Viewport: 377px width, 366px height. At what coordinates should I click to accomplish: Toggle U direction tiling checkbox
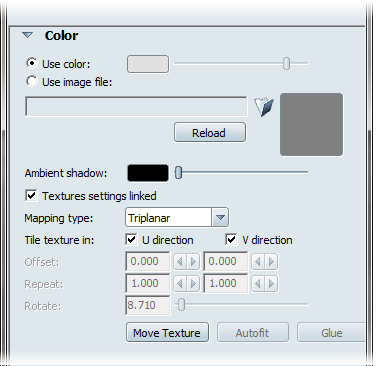tap(131, 239)
